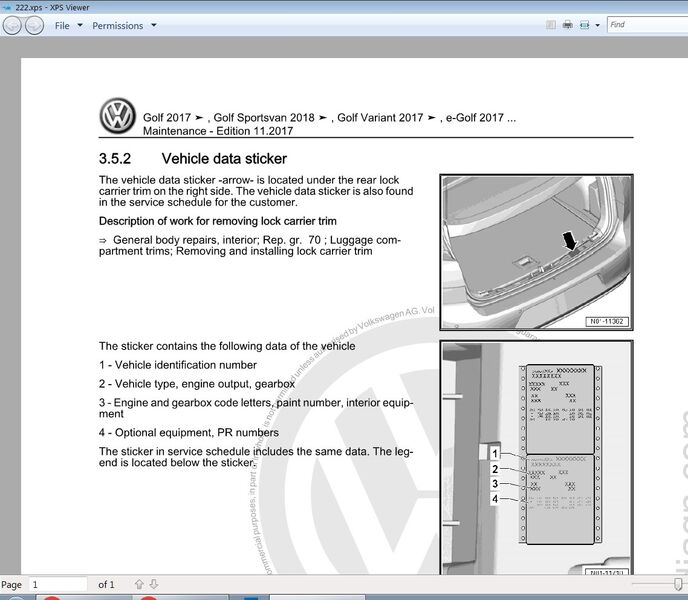Click the luggage compartment illustration

[x=536, y=252]
